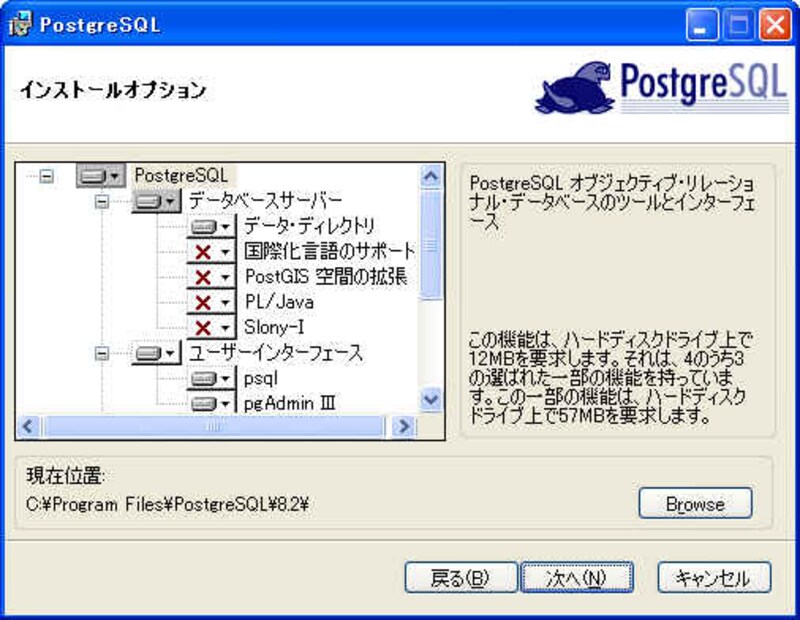Image resolution: width=800 pixels, height=620 pixels.
Task: Click tree scroll left arrow
Action: click(x=28, y=426)
